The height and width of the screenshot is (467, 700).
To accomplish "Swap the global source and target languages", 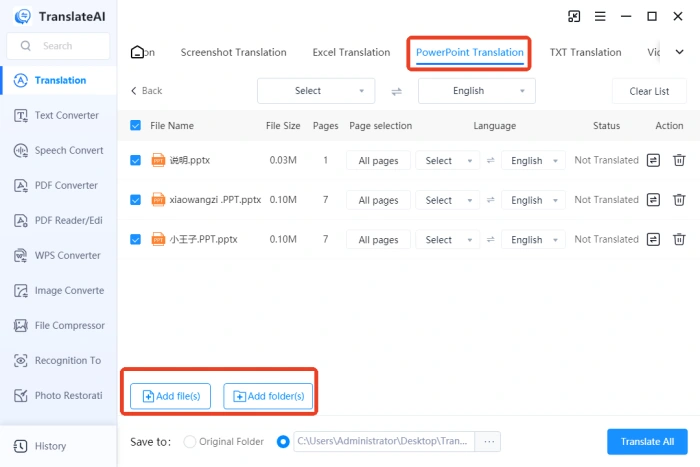I will (396, 92).
